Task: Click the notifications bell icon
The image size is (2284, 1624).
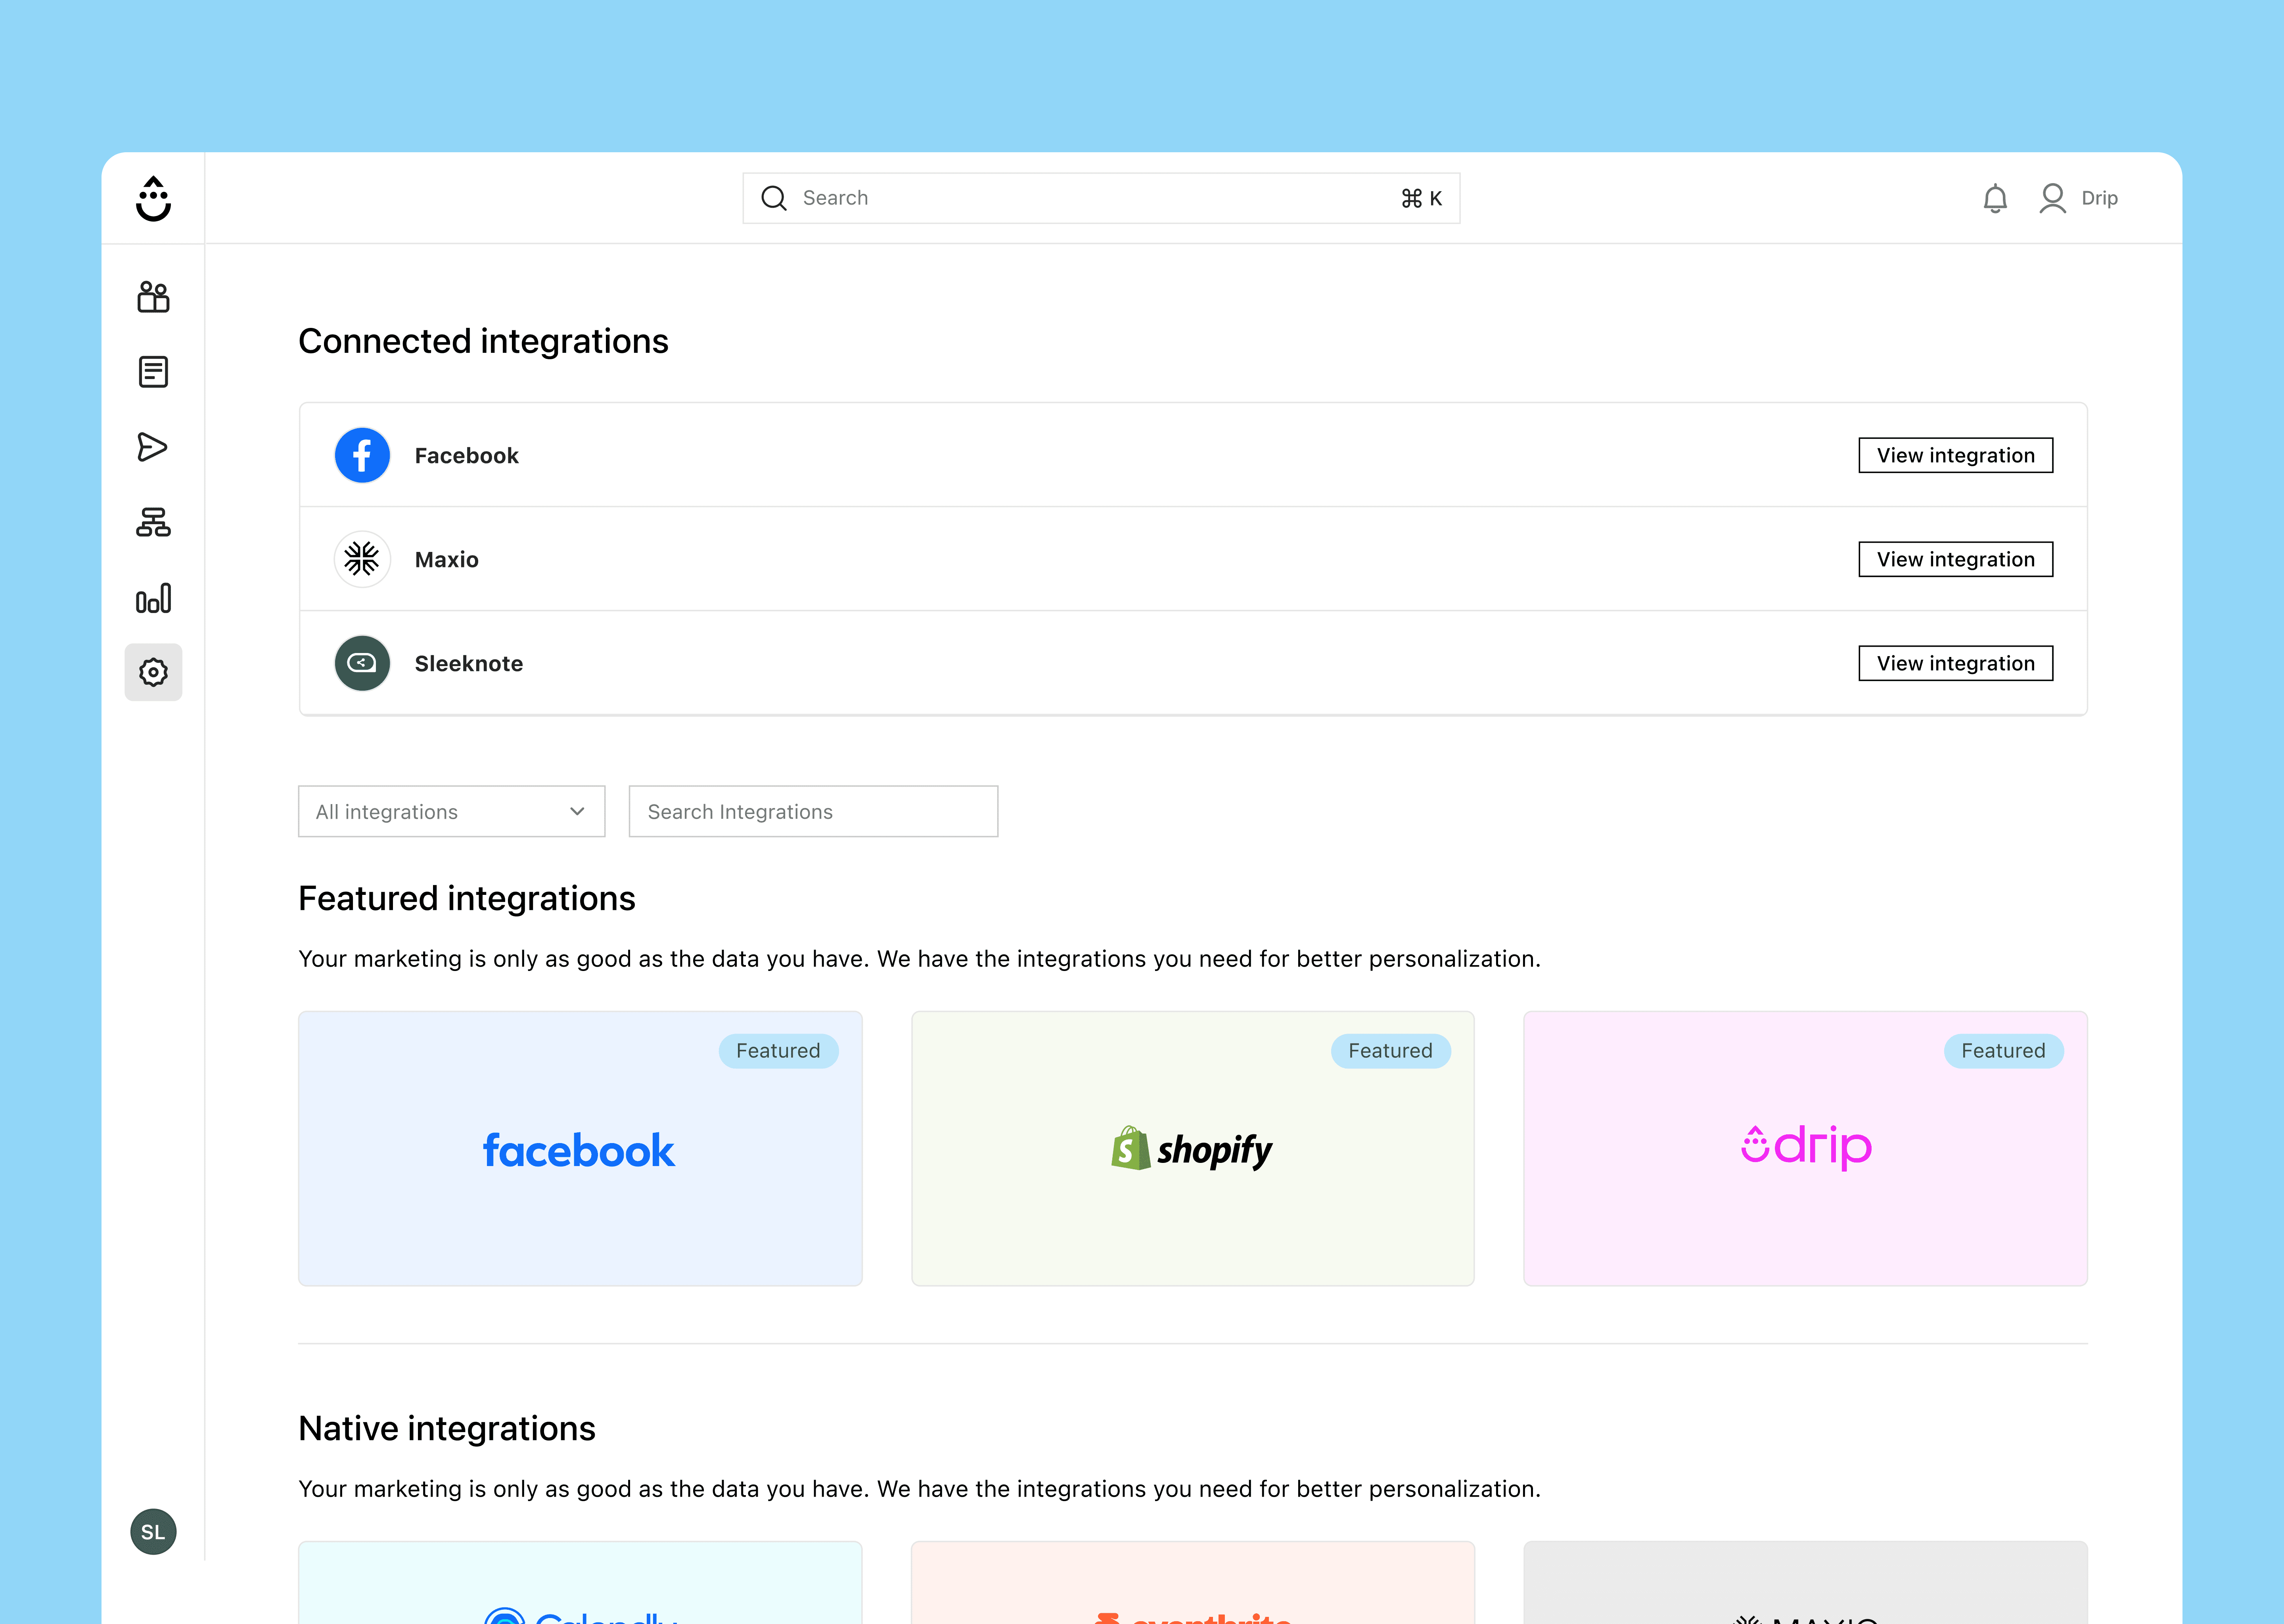Action: (x=1994, y=198)
